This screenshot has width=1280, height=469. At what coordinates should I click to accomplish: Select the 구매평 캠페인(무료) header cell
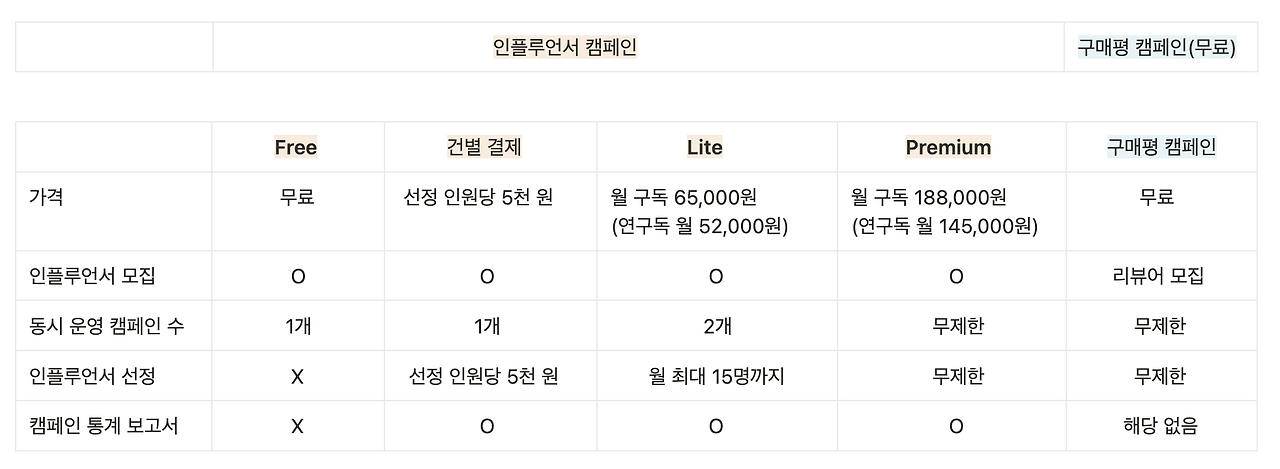[1160, 47]
